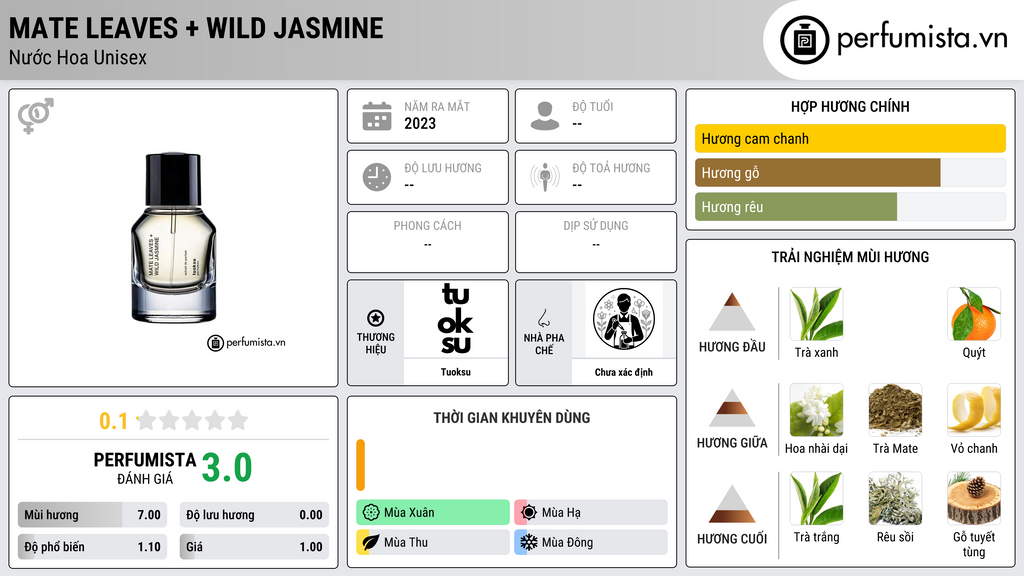Click the Hương gỗ accord bar
Screen dimensions: 1024x576
coord(850,172)
